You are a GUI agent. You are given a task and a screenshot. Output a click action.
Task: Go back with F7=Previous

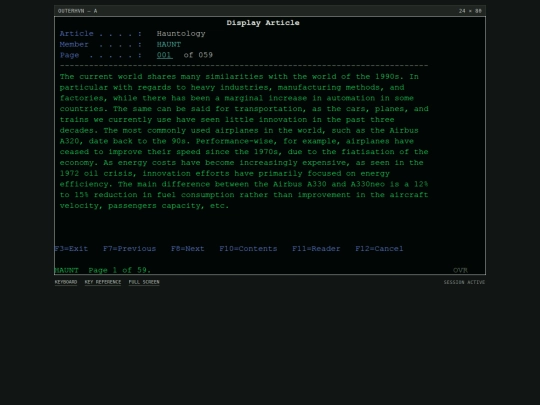point(129,249)
